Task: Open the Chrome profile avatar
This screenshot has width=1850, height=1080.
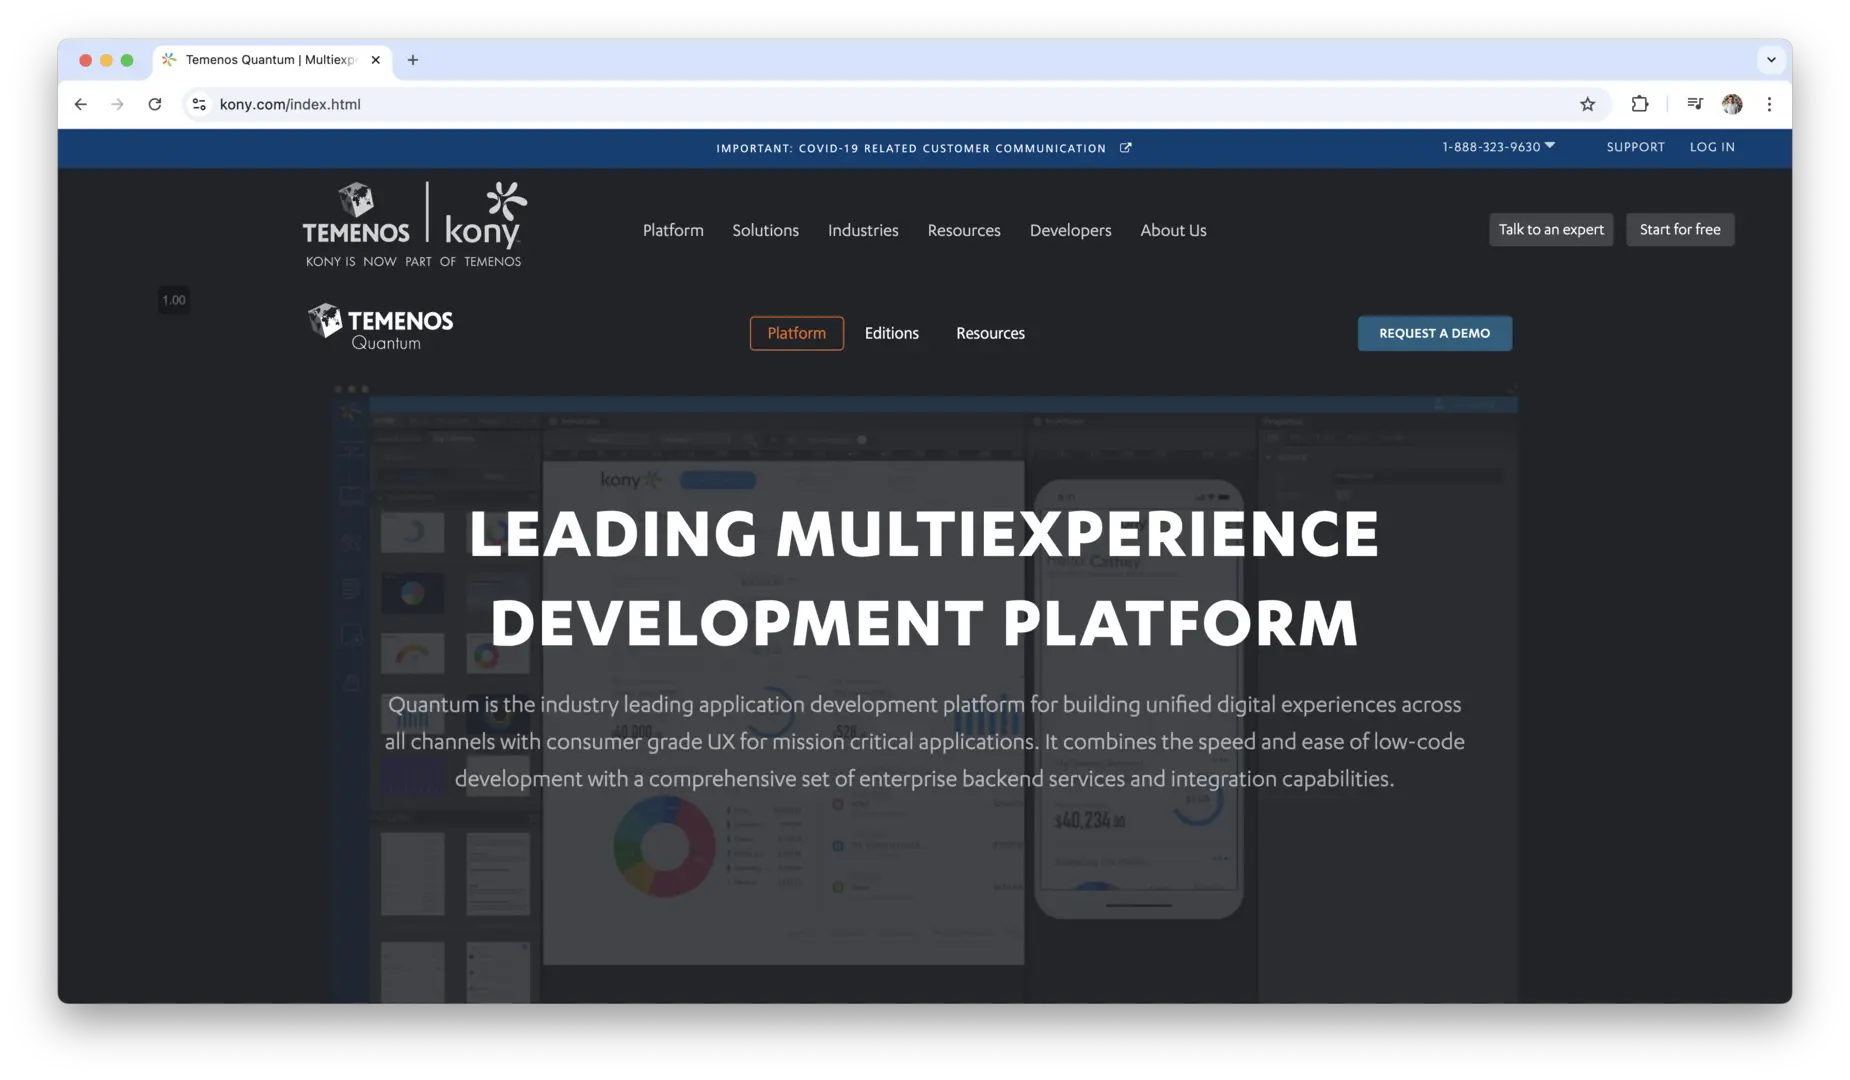Action: 1732,104
